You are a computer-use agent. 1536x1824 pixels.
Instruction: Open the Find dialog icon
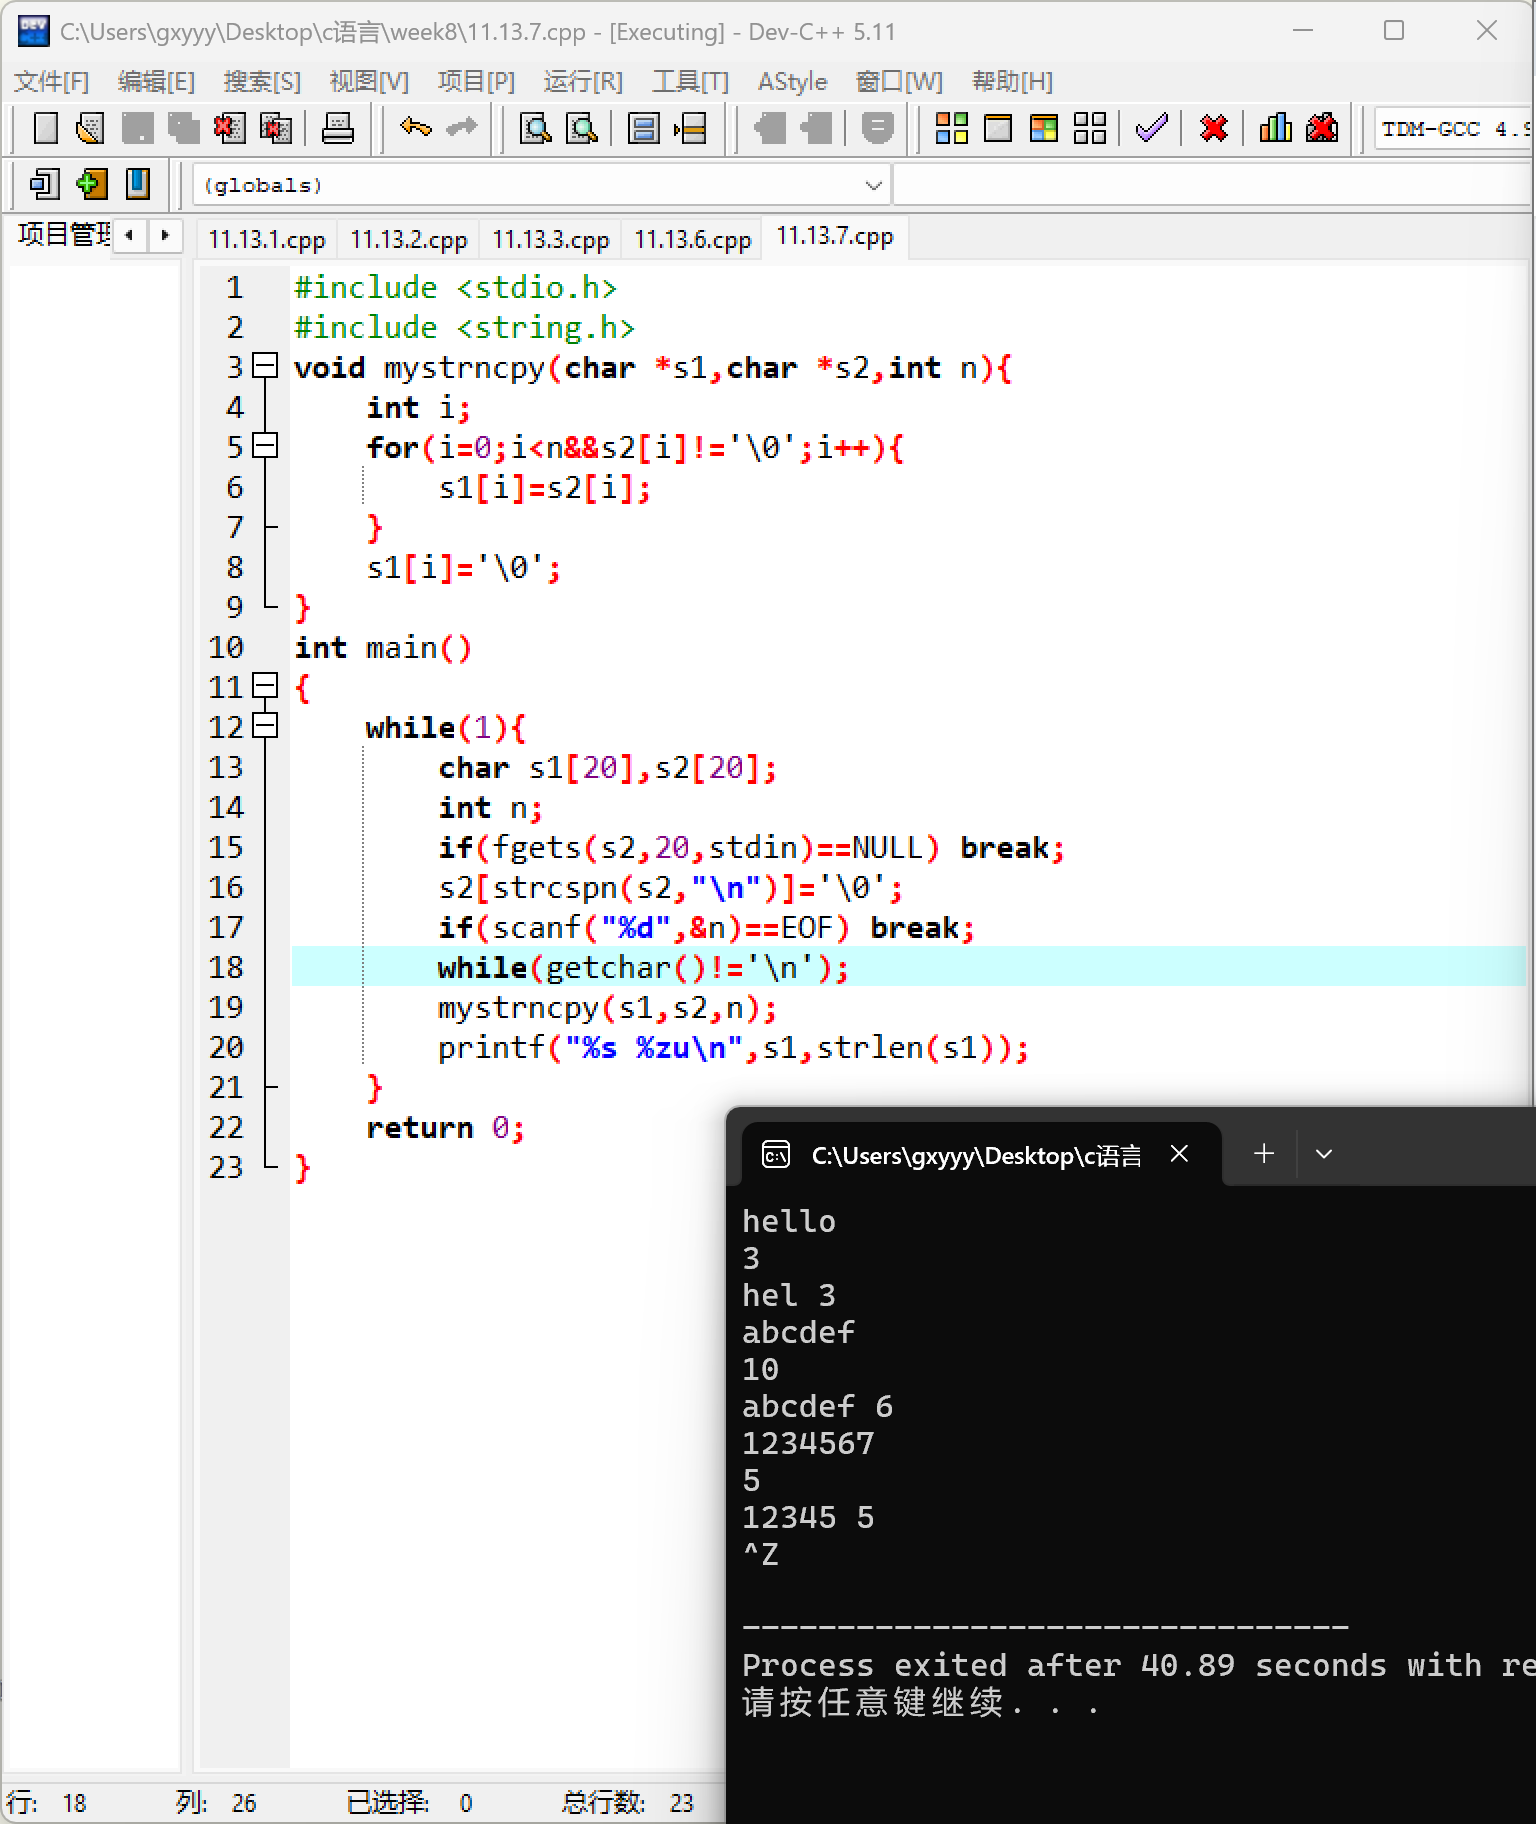pos(536,128)
